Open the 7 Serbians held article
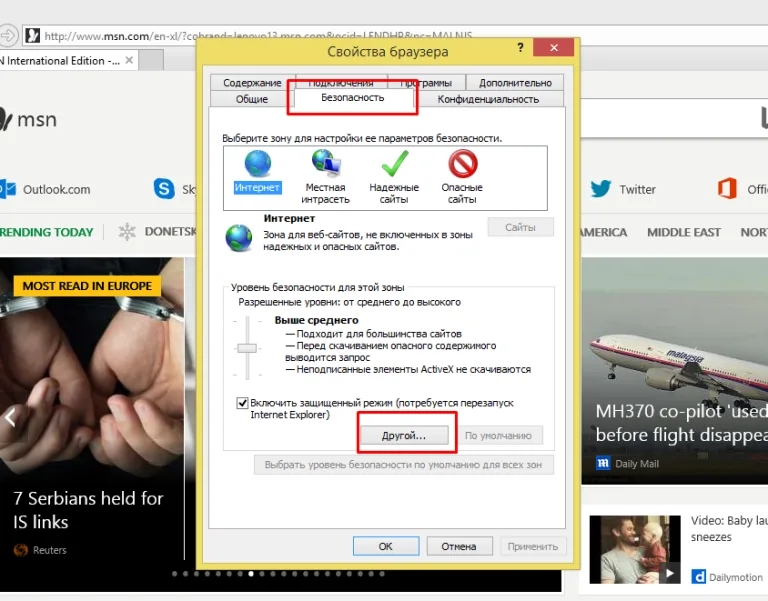The image size is (768, 601). (89, 510)
